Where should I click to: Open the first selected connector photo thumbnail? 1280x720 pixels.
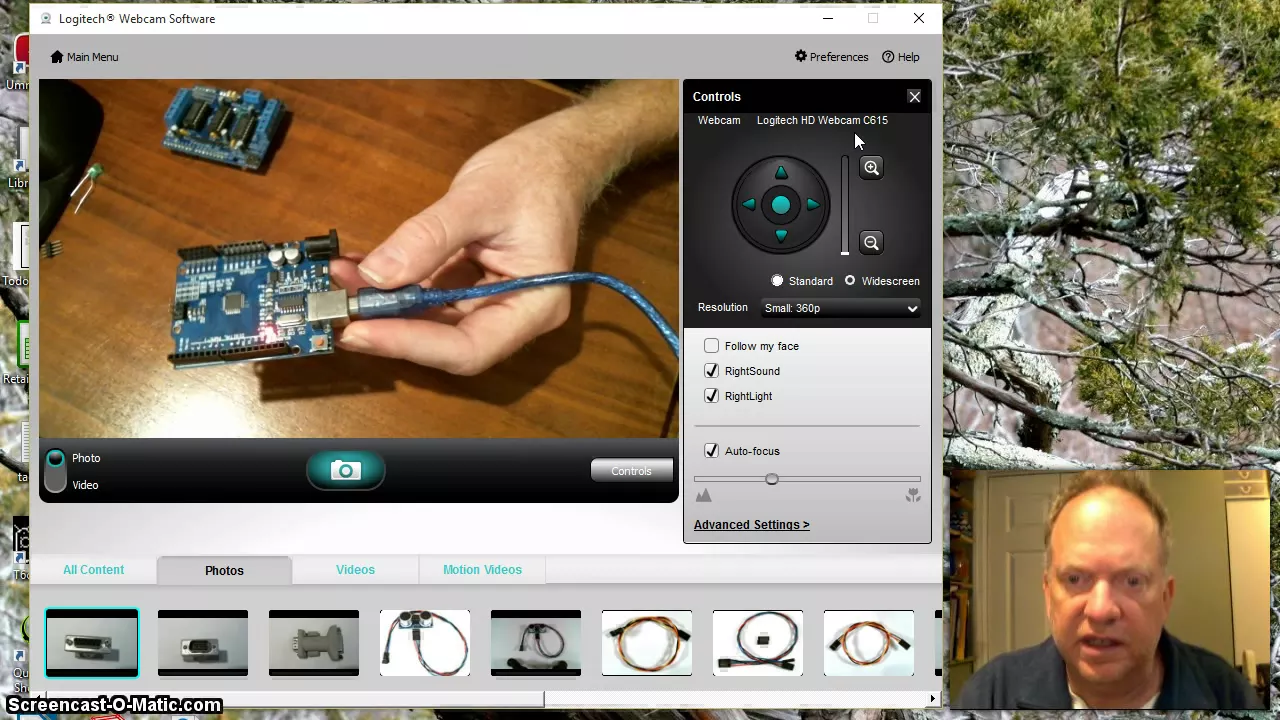pyautogui.click(x=92, y=643)
